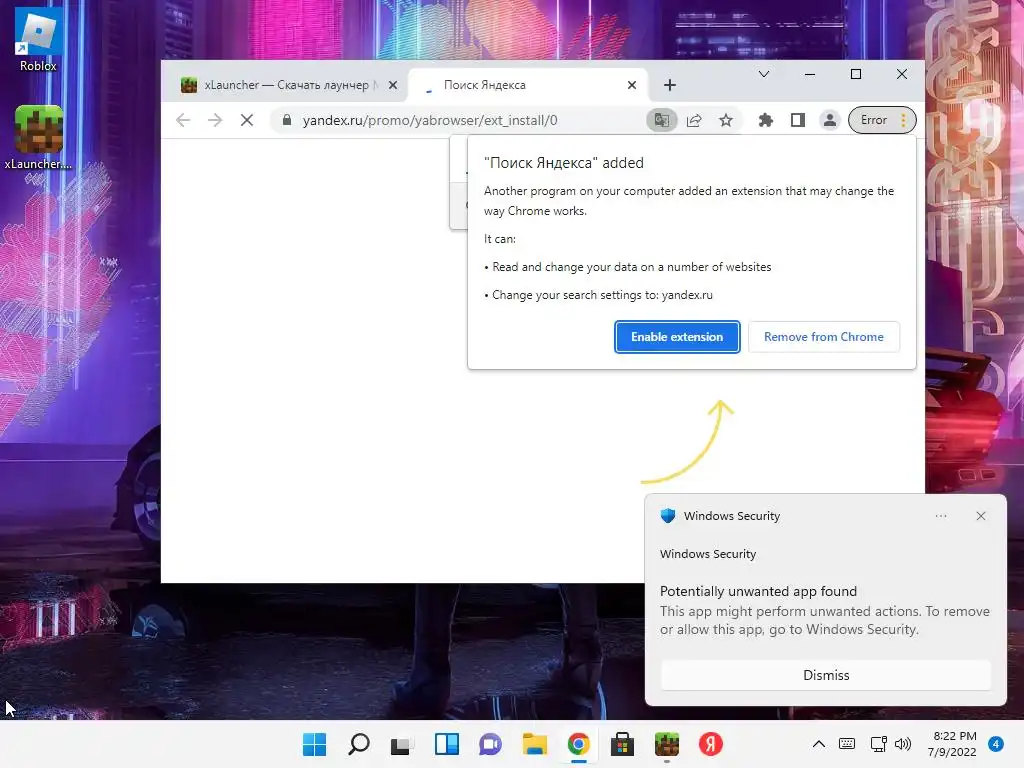Toggle the Chrome side panel
The height and width of the screenshot is (768, 1024).
point(797,120)
